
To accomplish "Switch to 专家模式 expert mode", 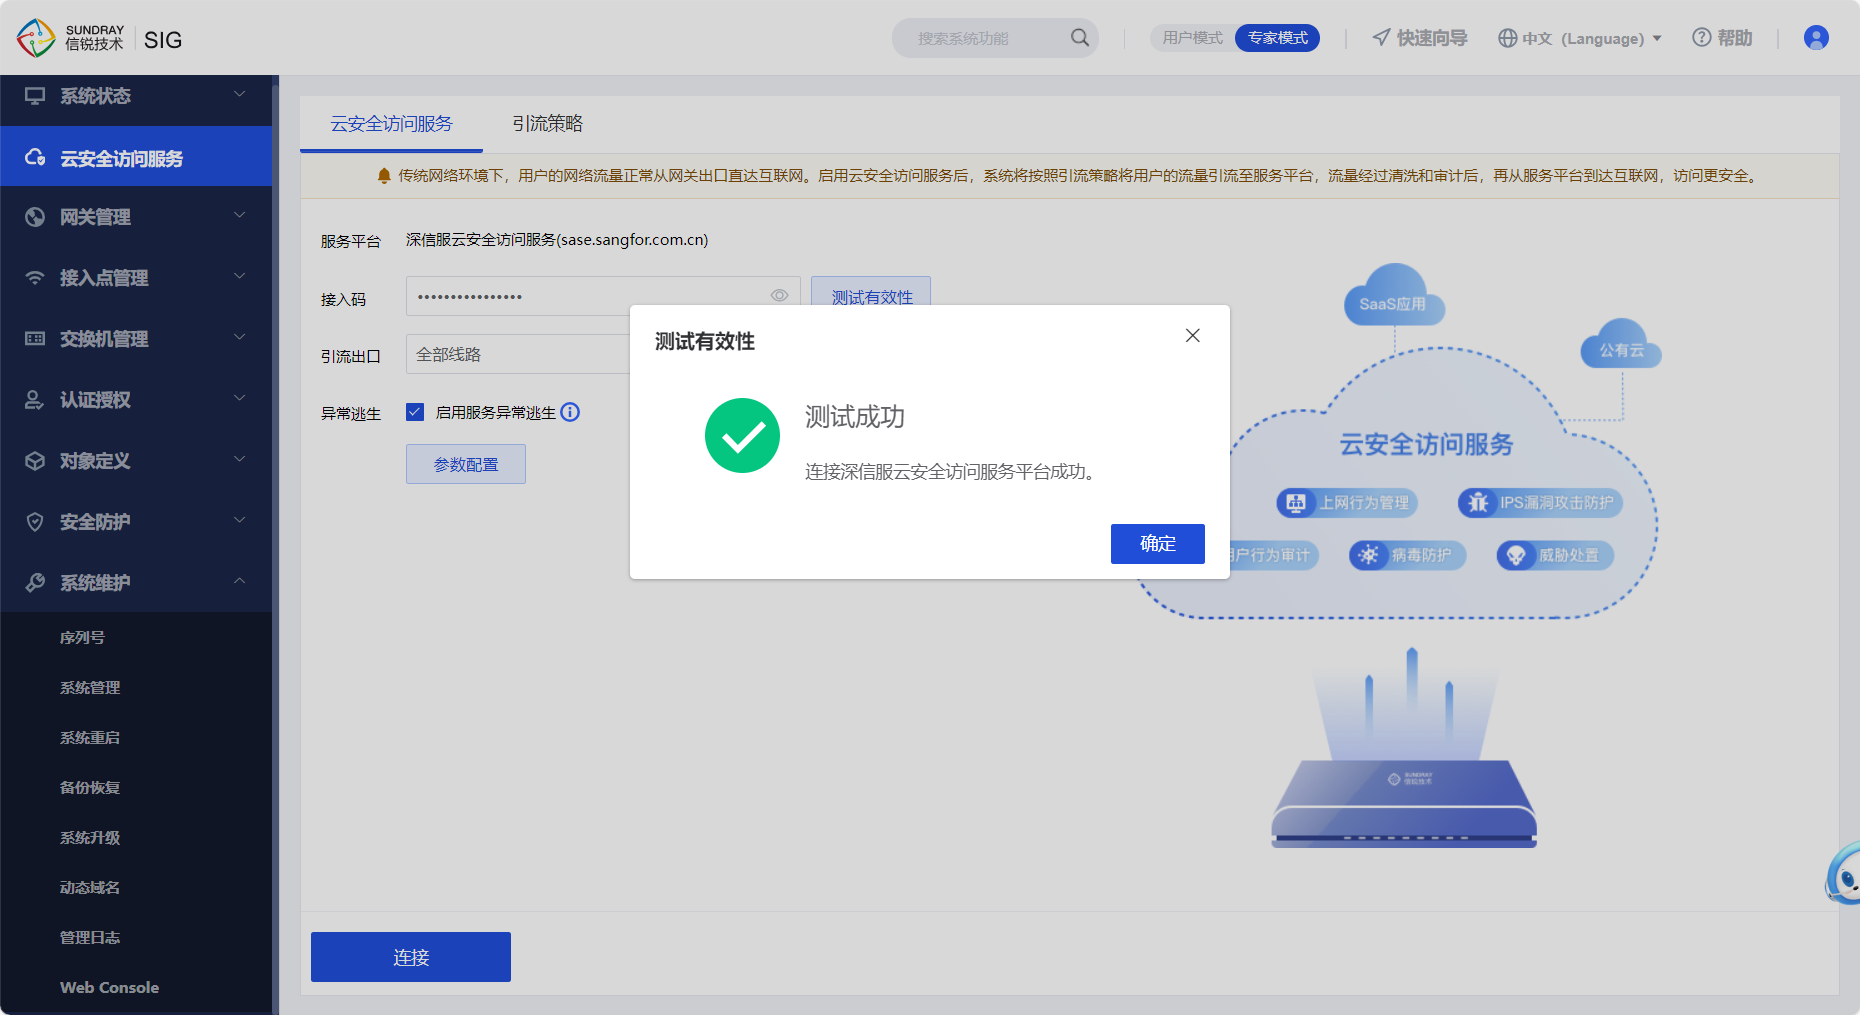I will tap(1278, 38).
